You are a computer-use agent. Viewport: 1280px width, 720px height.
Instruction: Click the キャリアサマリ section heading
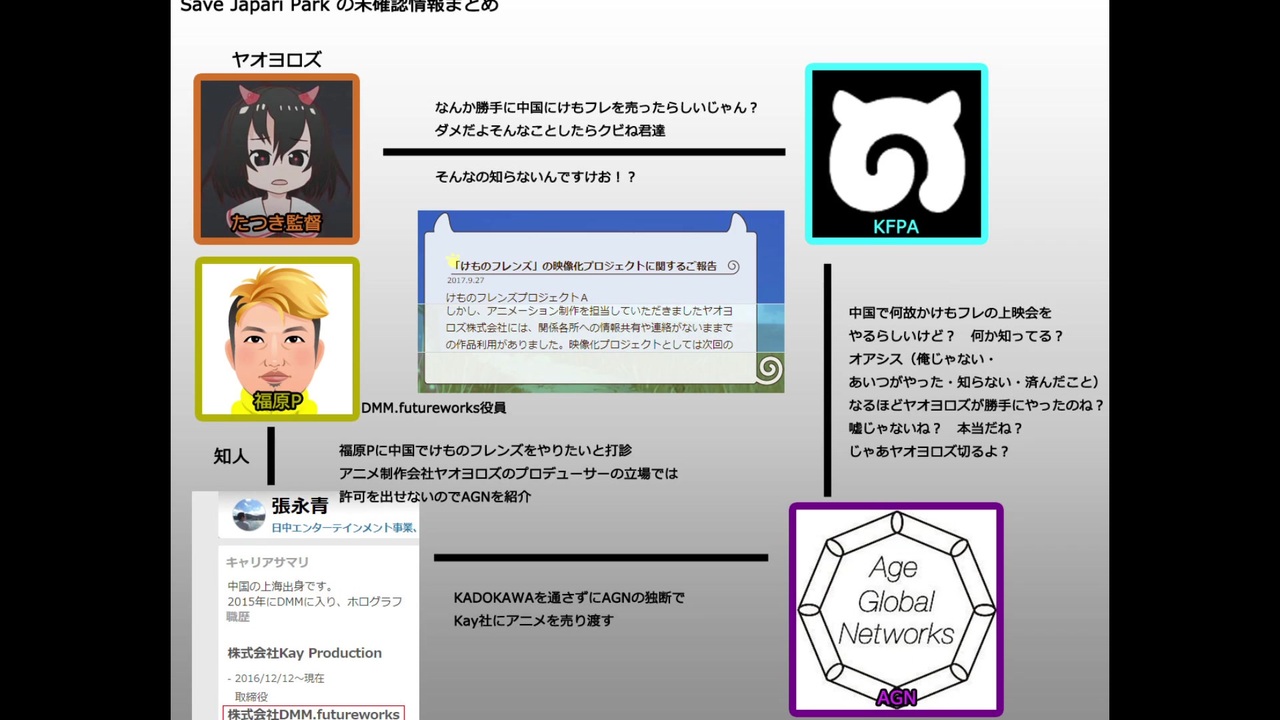coord(267,562)
